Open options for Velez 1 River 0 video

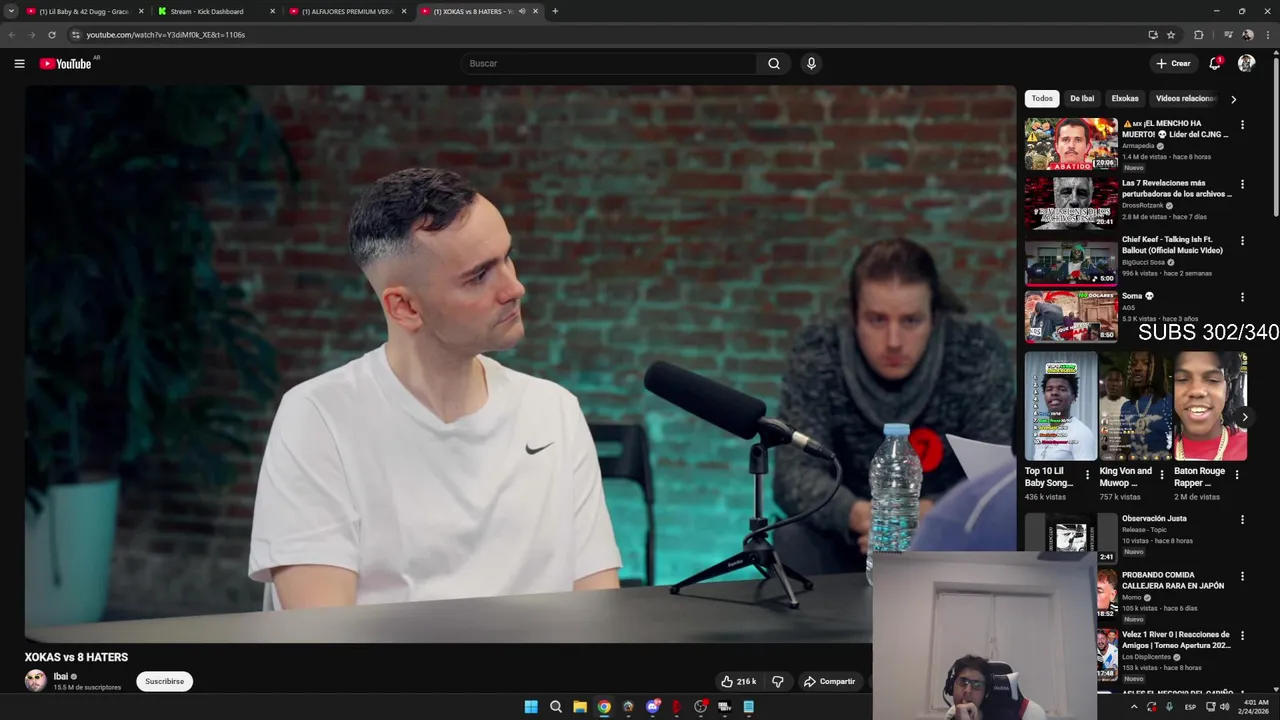tap(1242, 636)
